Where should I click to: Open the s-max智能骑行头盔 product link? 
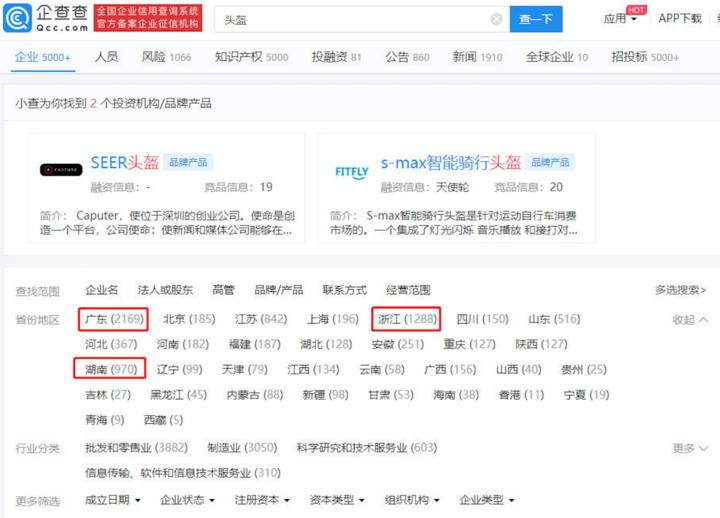click(451, 163)
